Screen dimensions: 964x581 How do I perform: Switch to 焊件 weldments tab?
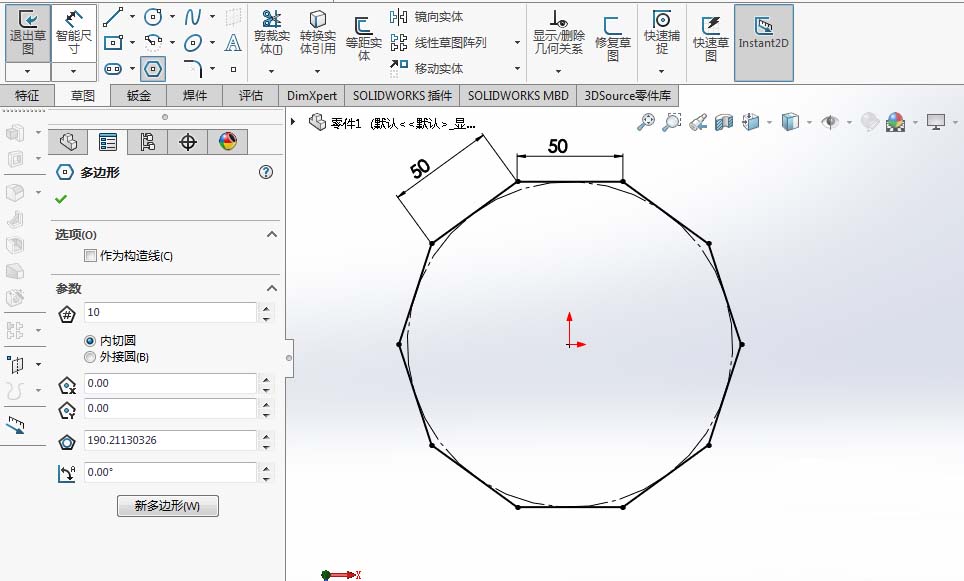point(195,95)
